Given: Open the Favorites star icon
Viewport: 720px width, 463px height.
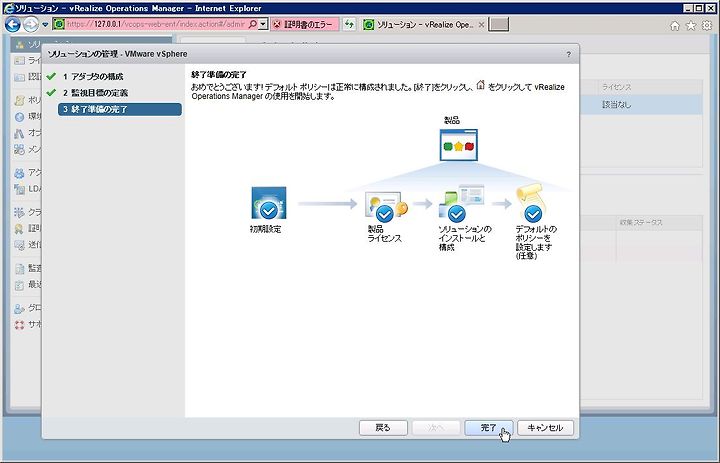Looking at the screenshot, I should click(x=691, y=26).
